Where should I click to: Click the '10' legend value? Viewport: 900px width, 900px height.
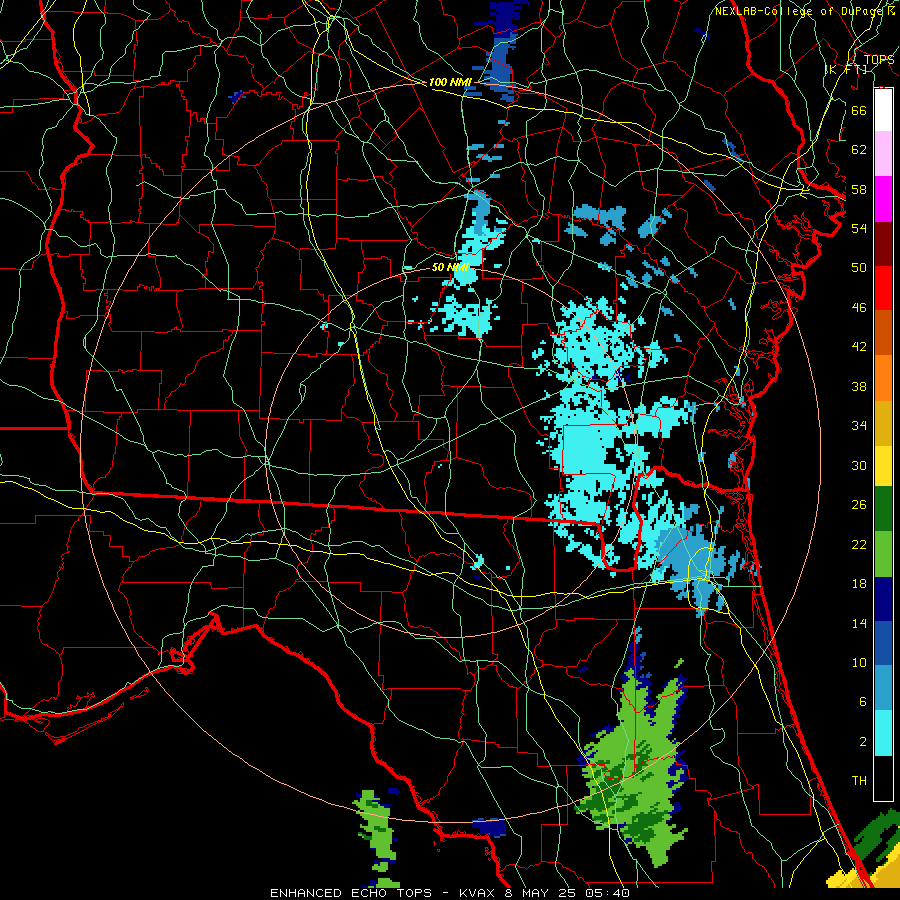[859, 662]
